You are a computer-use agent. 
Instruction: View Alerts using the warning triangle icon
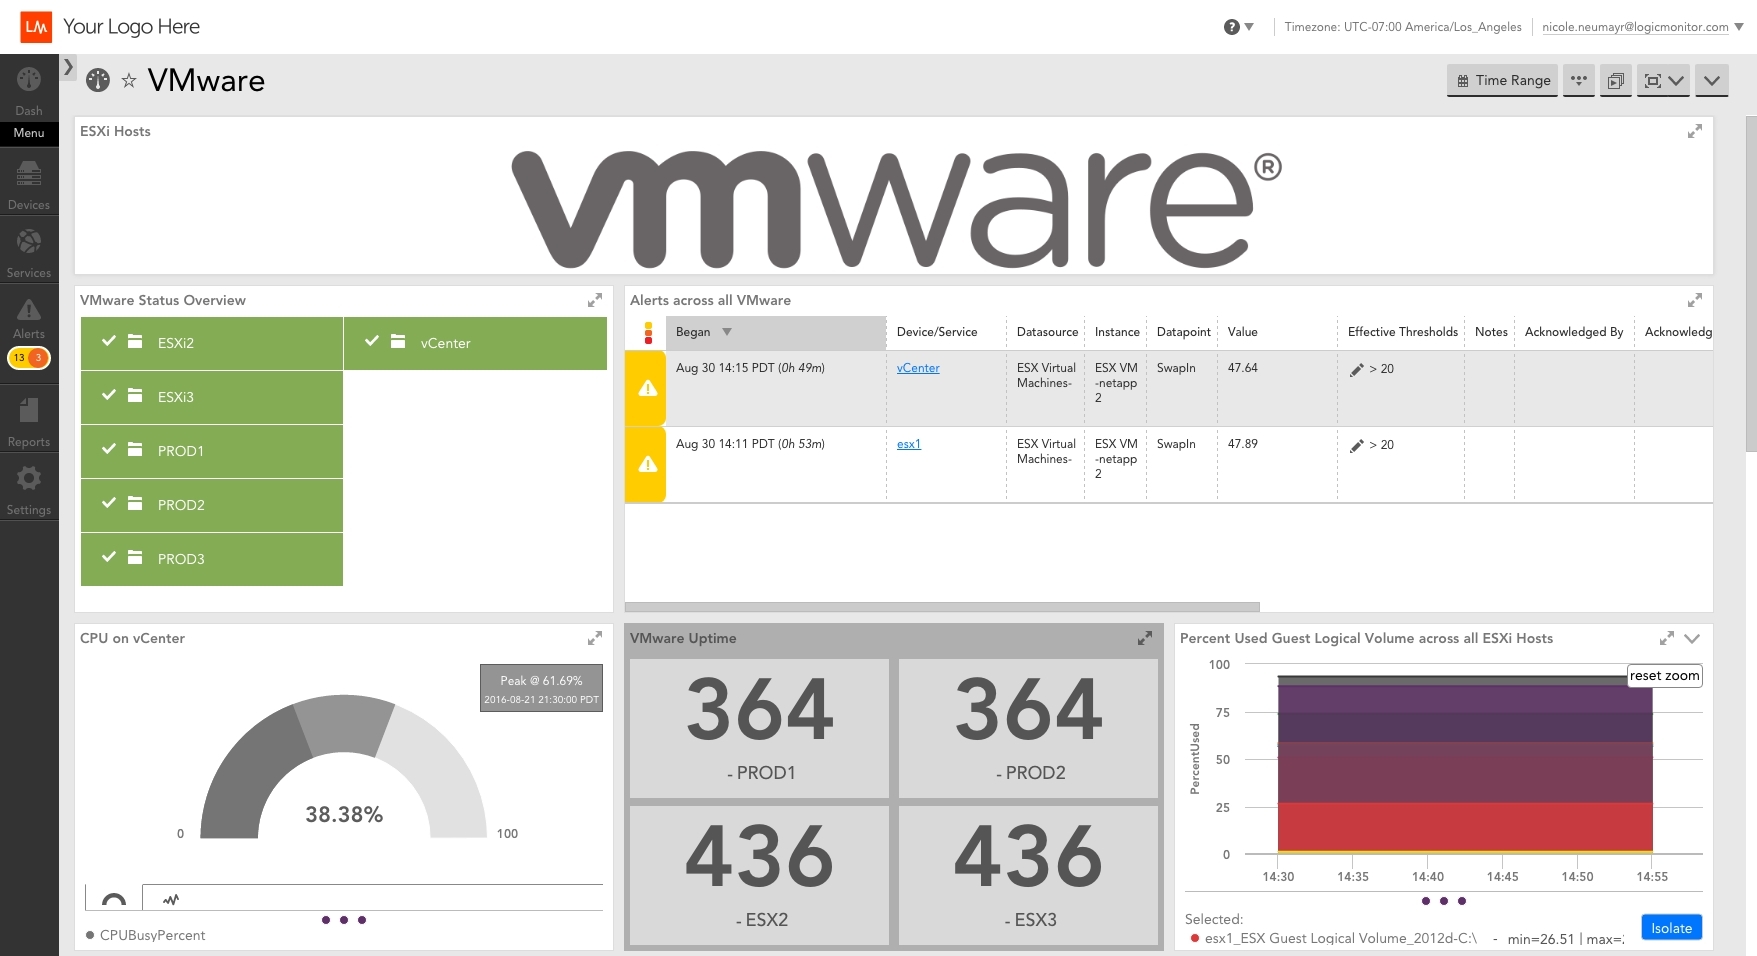pos(29,310)
